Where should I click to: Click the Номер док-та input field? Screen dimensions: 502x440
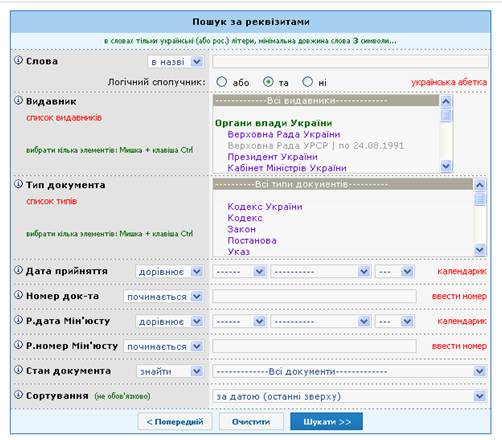pyautogui.click(x=314, y=296)
